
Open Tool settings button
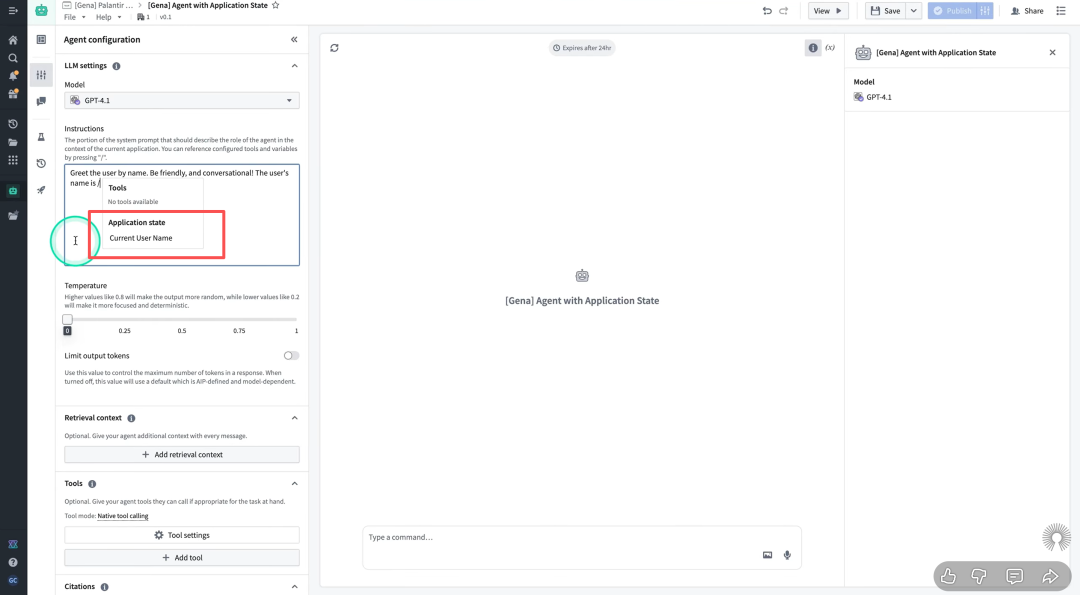(182, 535)
